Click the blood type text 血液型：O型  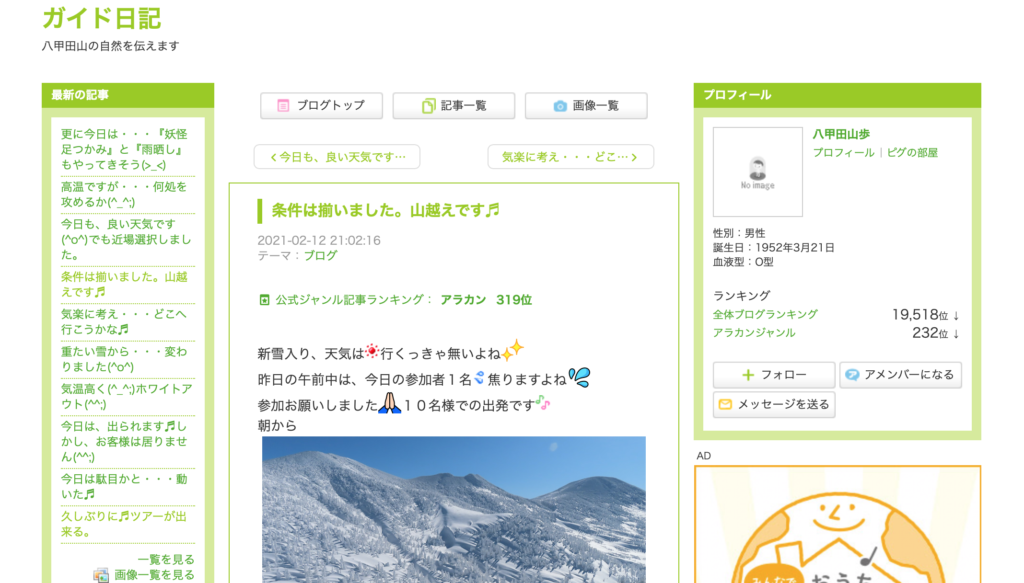point(743,262)
